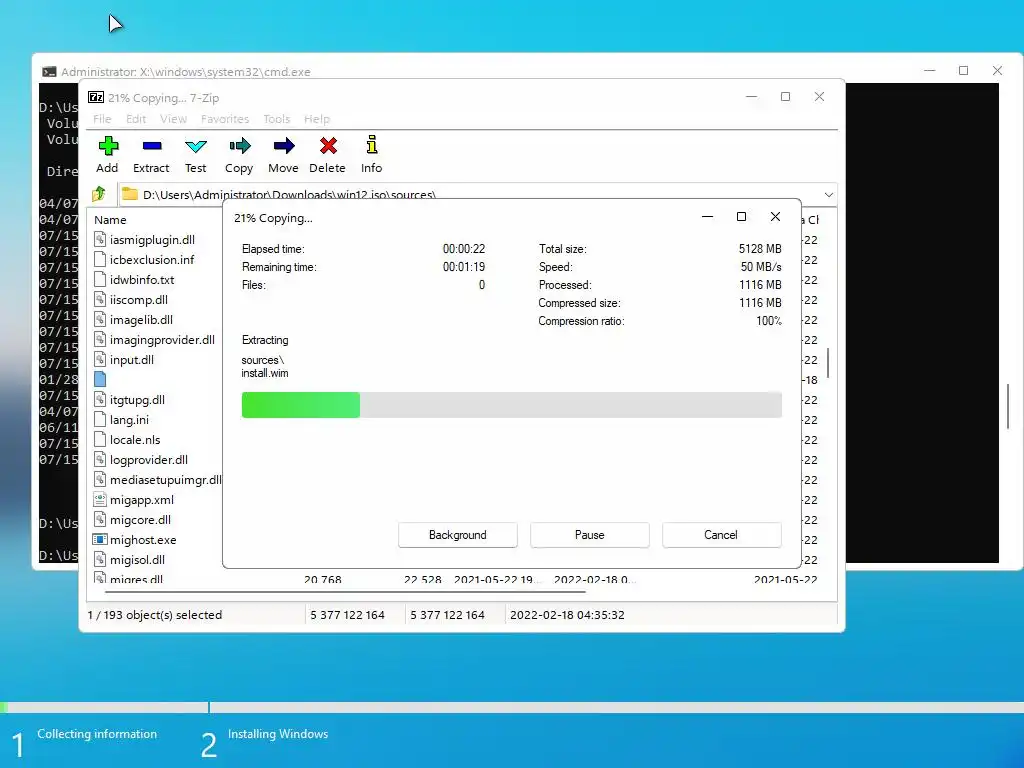Select the mighost.exe file icon

100,539
